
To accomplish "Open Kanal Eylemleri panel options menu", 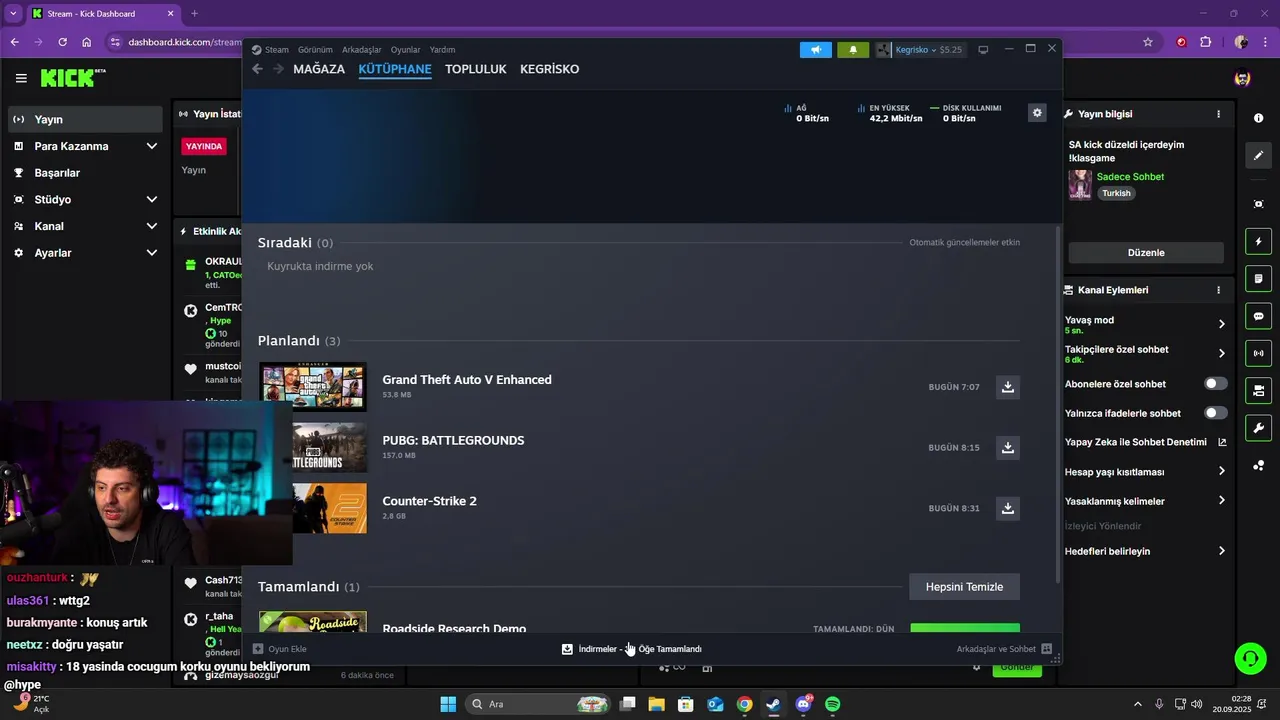I will click(x=1218, y=290).
